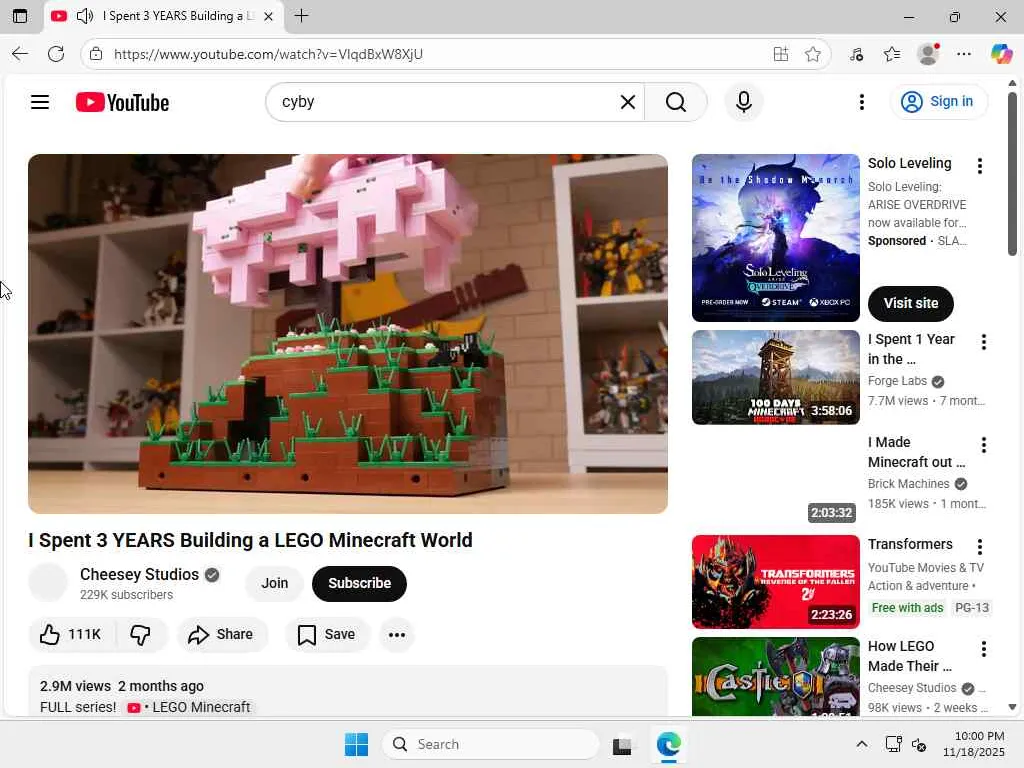The image size is (1024, 768).
Task: Join Cheesey Studios channel membership
Action: tap(274, 583)
